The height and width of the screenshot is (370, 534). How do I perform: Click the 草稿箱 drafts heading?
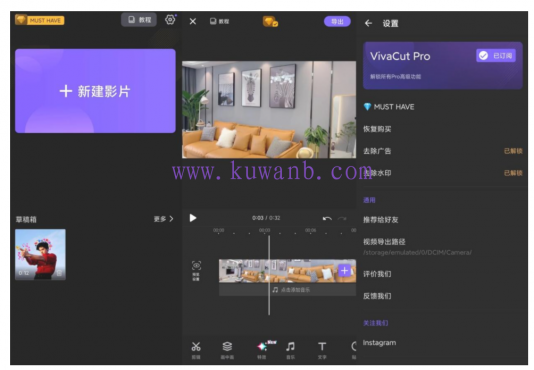(26, 219)
